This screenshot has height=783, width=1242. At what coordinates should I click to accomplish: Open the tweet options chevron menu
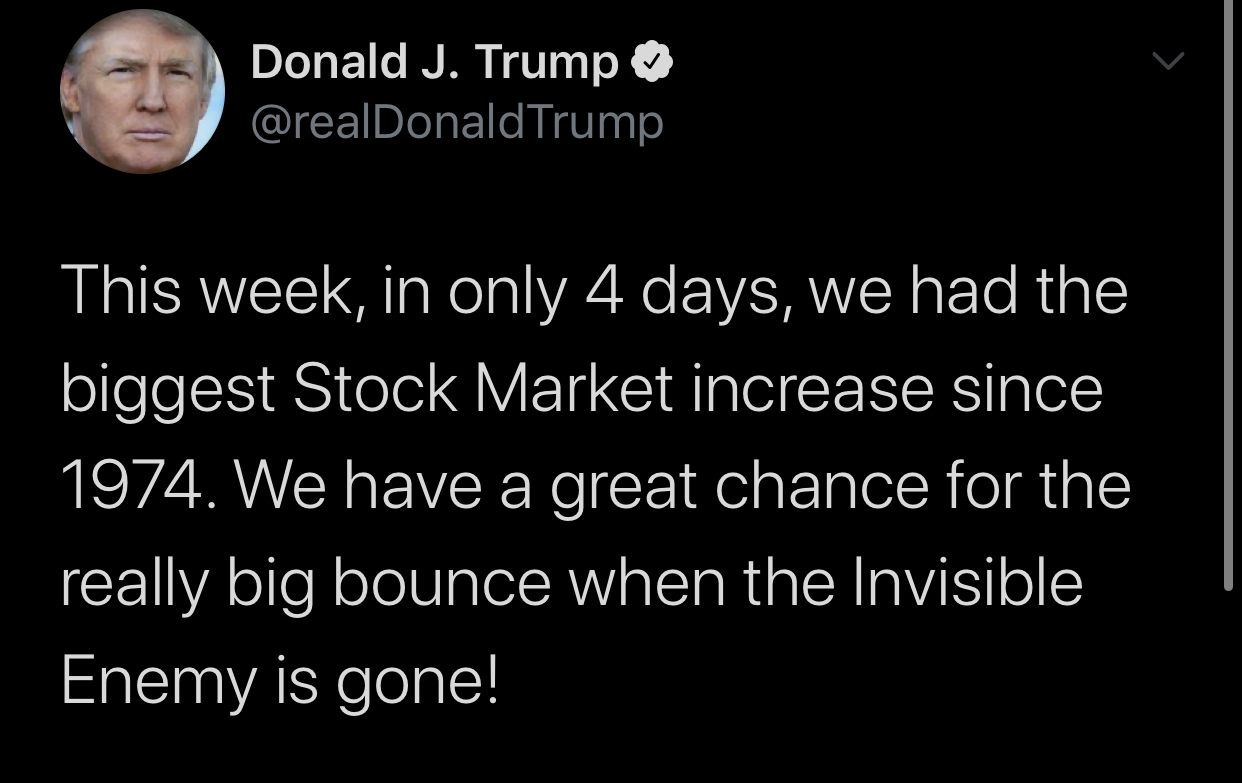[1166, 62]
